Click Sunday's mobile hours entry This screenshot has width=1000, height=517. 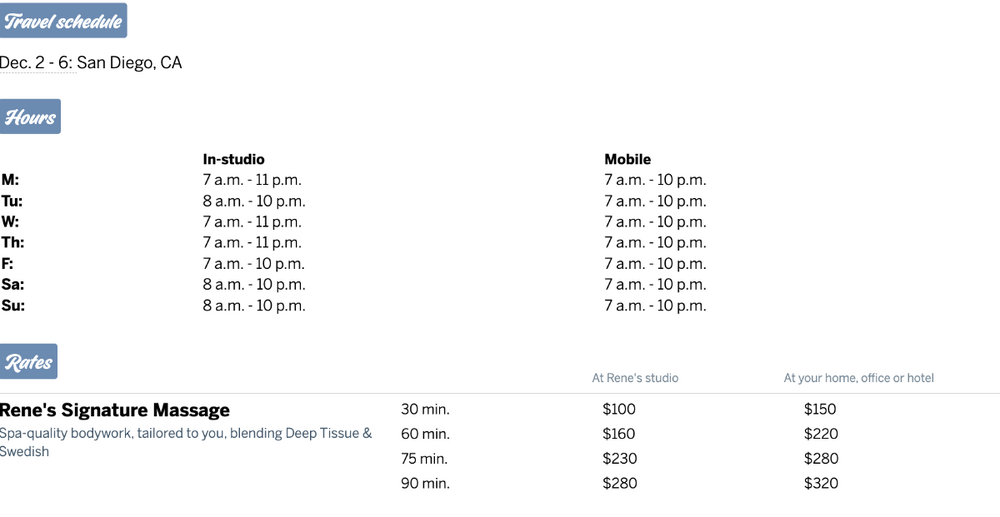click(655, 306)
